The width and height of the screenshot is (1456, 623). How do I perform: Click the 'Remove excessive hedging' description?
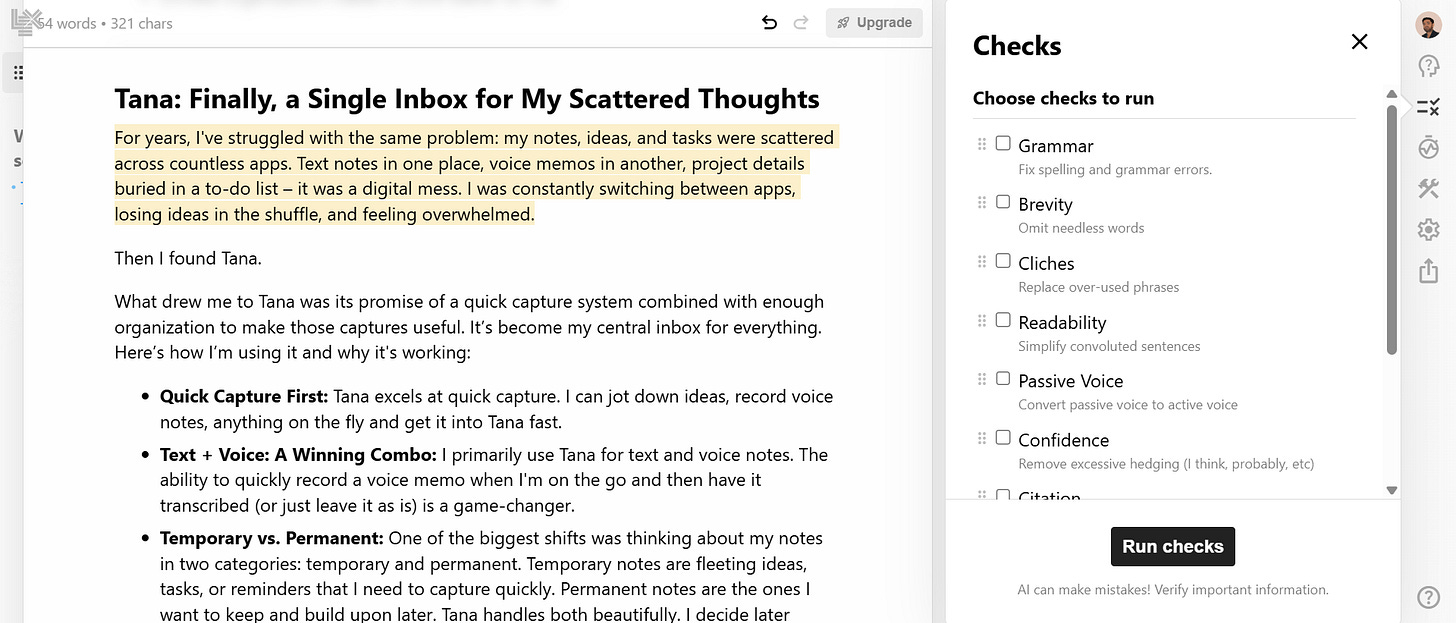pyautogui.click(x=1166, y=464)
